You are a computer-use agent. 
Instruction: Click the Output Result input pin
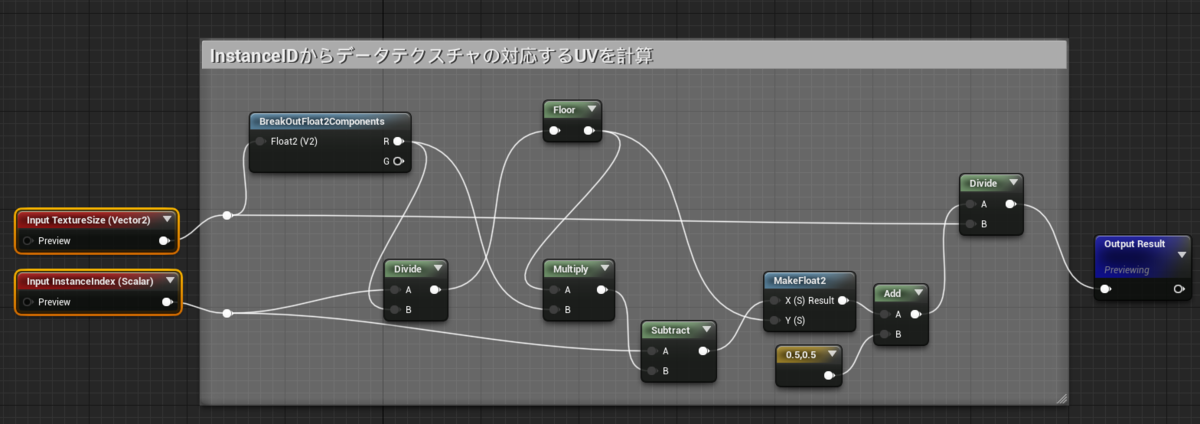click(x=1105, y=290)
